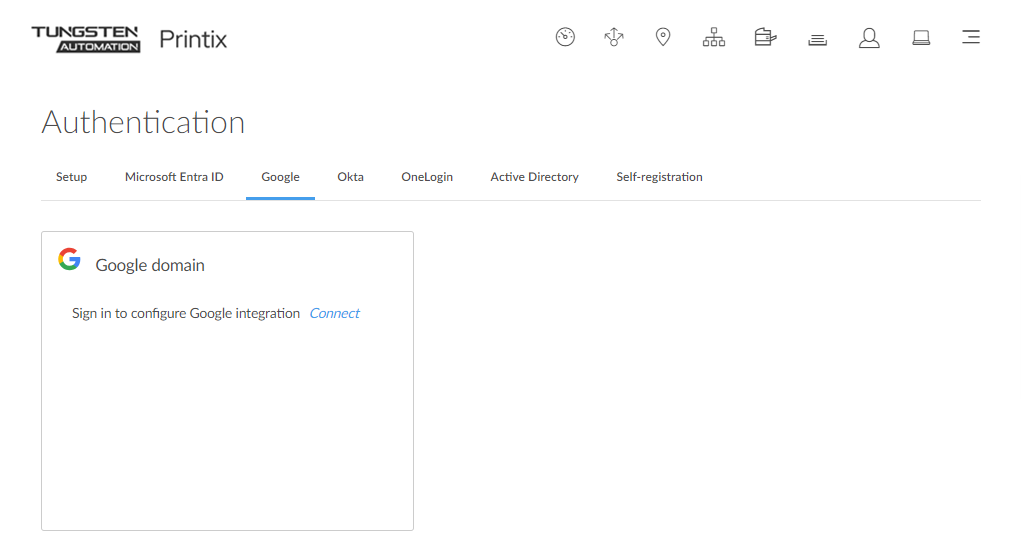Click the multifunction printer icon
This screenshot has height=556, width=1021.
[x=766, y=38]
